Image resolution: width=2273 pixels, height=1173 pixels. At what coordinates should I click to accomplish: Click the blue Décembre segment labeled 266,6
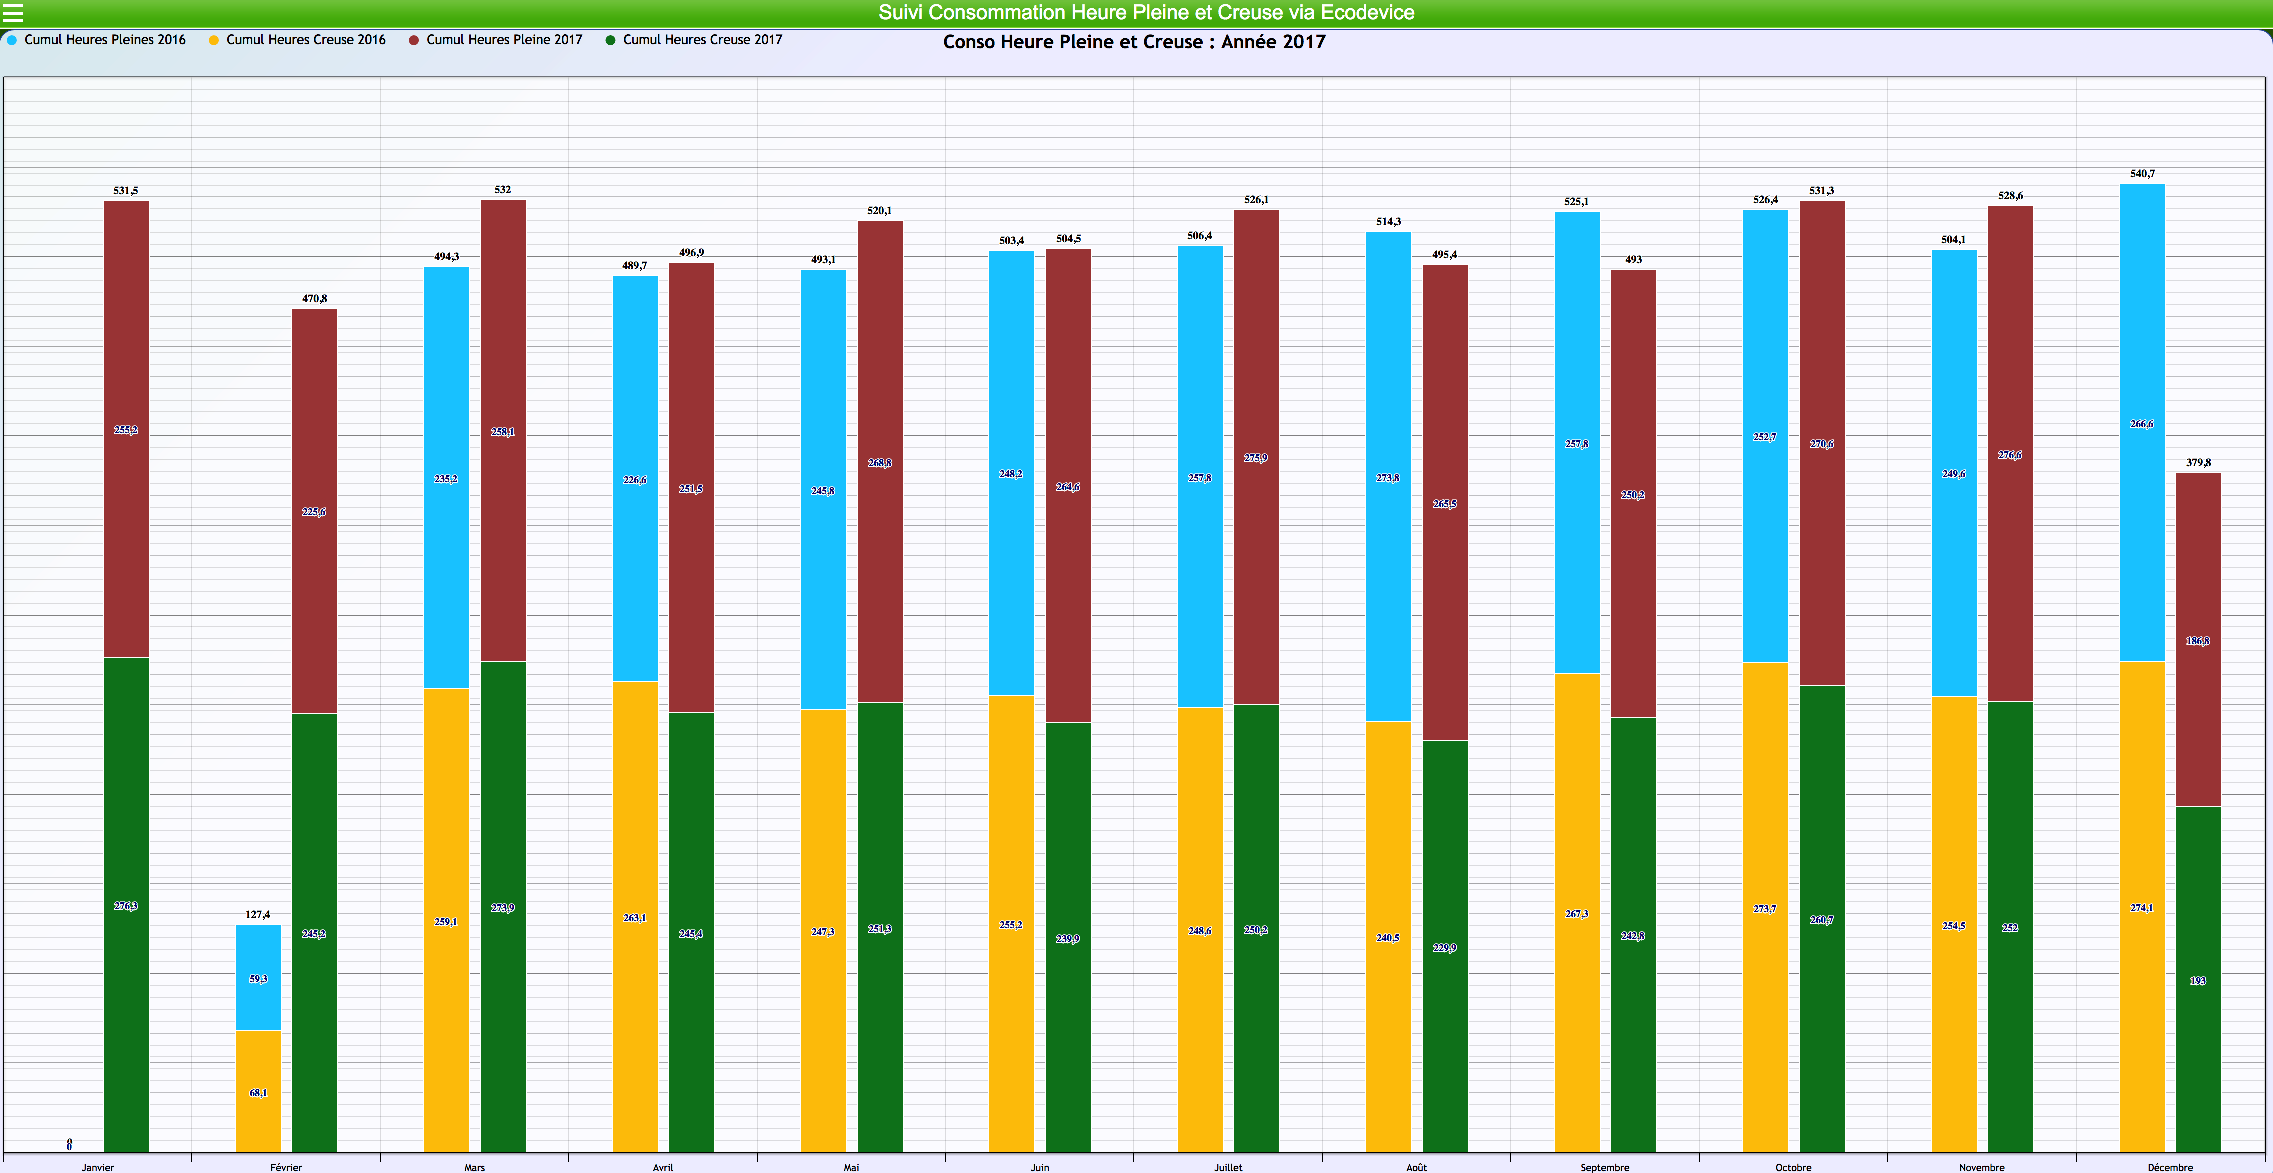[2142, 423]
